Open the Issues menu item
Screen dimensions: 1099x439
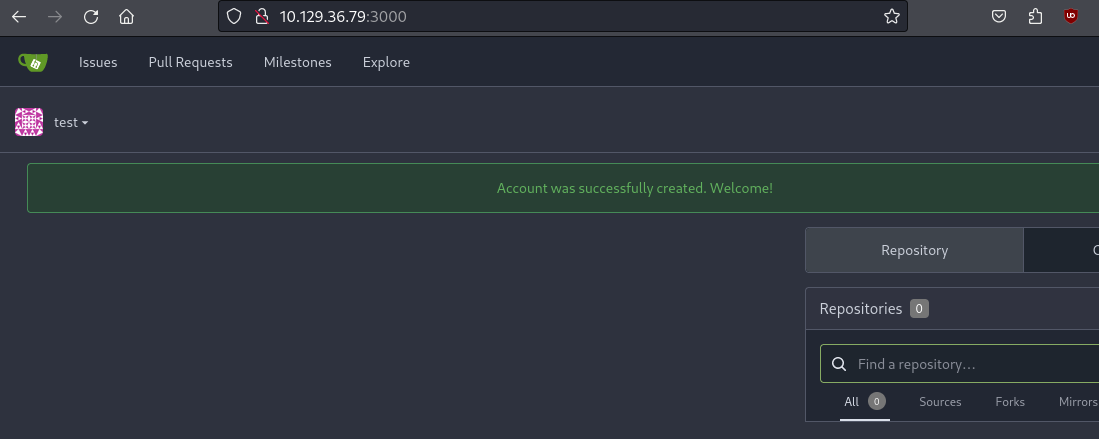(98, 62)
